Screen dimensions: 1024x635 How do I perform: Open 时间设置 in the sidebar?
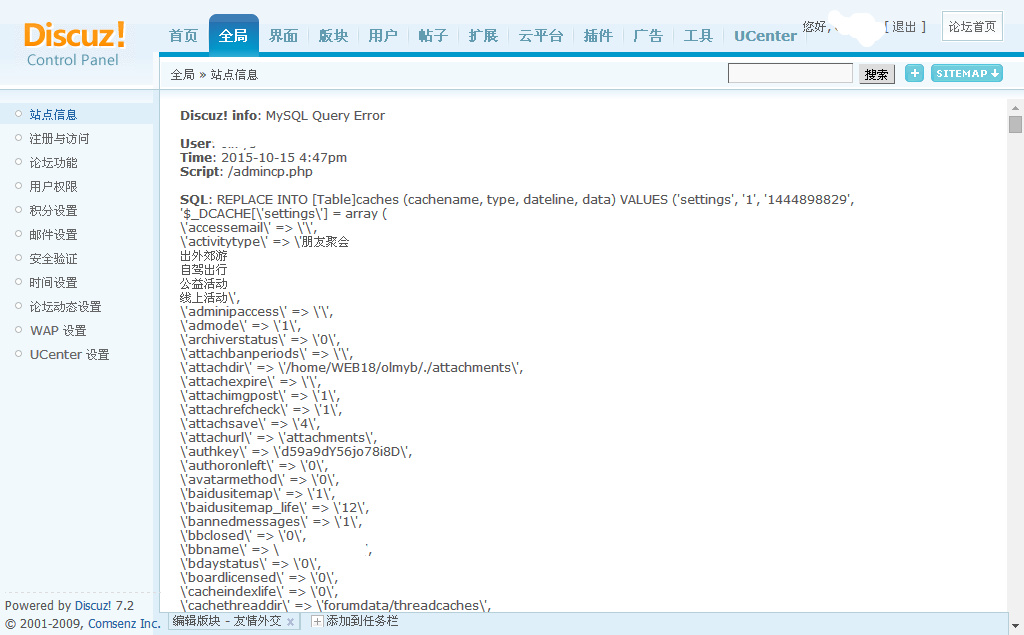(54, 282)
